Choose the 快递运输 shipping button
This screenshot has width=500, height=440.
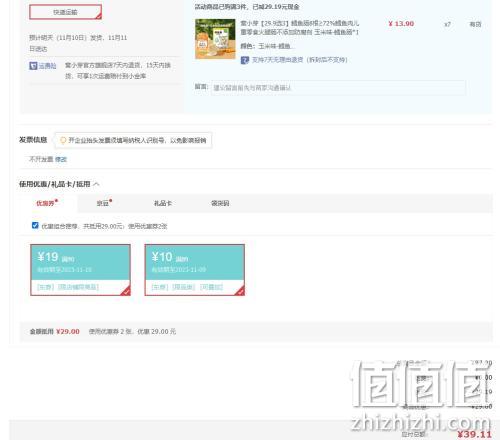coord(66,12)
